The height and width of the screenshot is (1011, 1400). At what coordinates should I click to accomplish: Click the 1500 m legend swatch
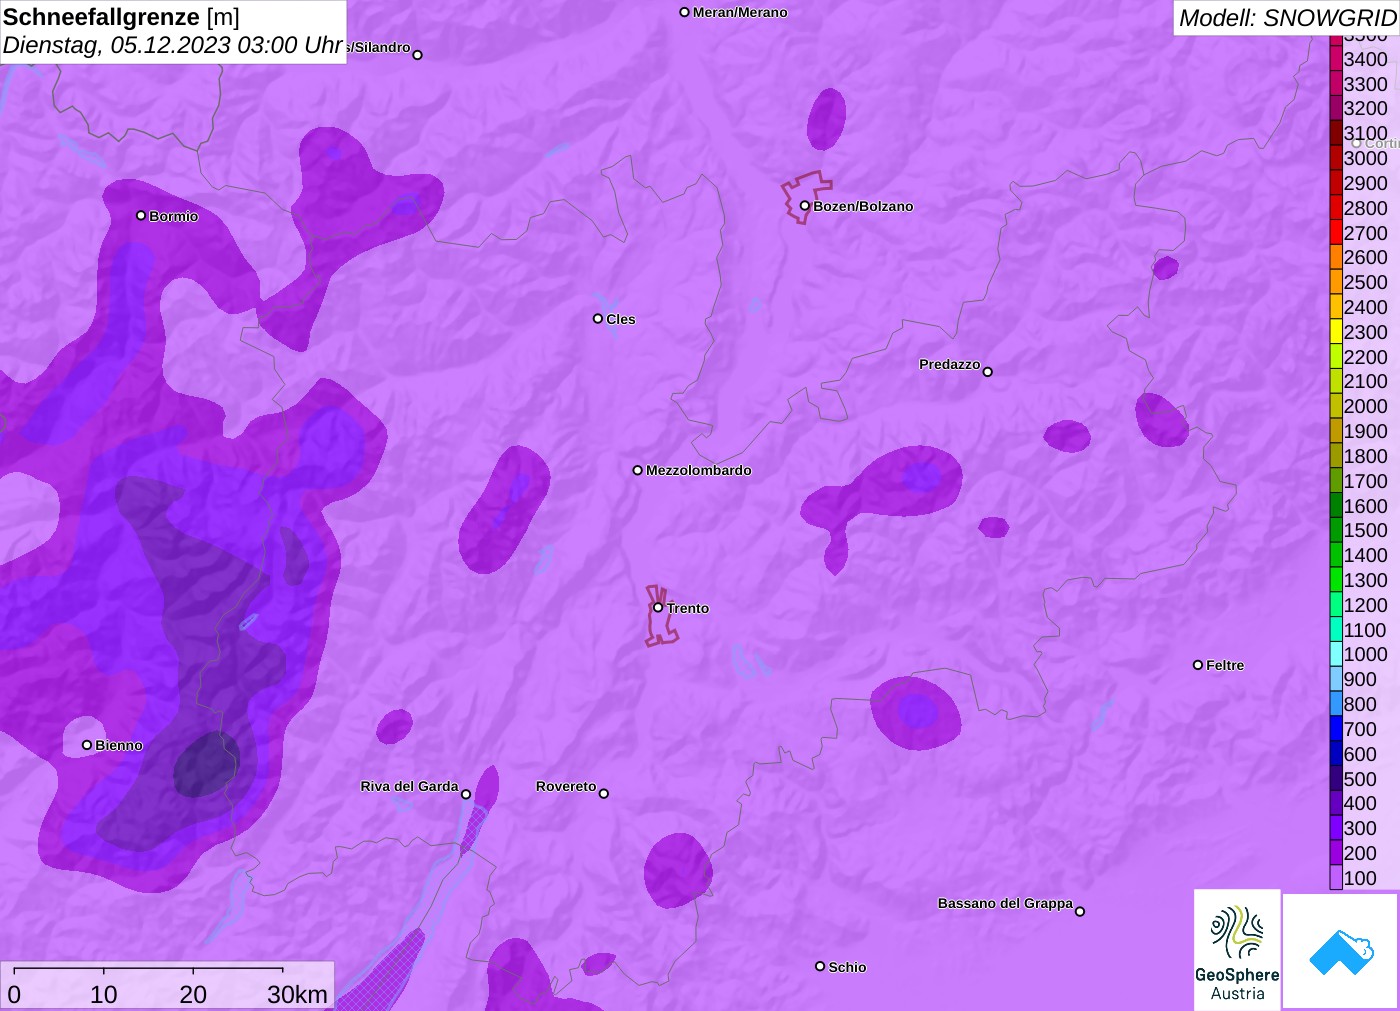pos(1336,531)
